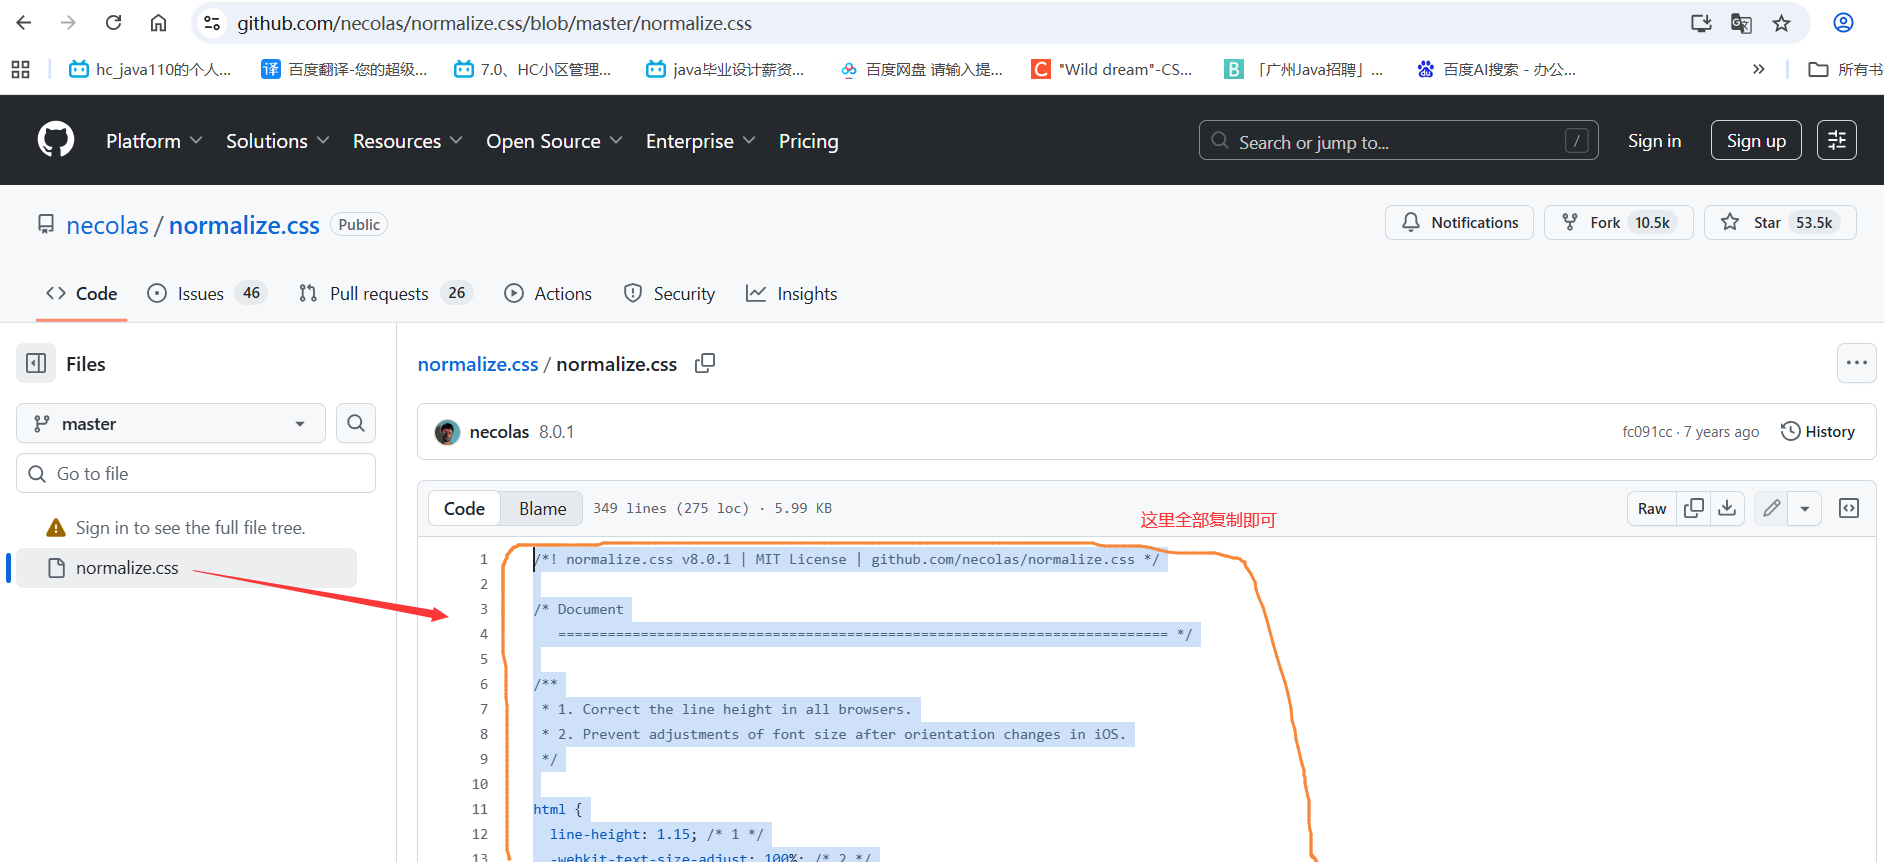Open the Raw file view
The width and height of the screenshot is (1884, 862).
click(1652, 508)
